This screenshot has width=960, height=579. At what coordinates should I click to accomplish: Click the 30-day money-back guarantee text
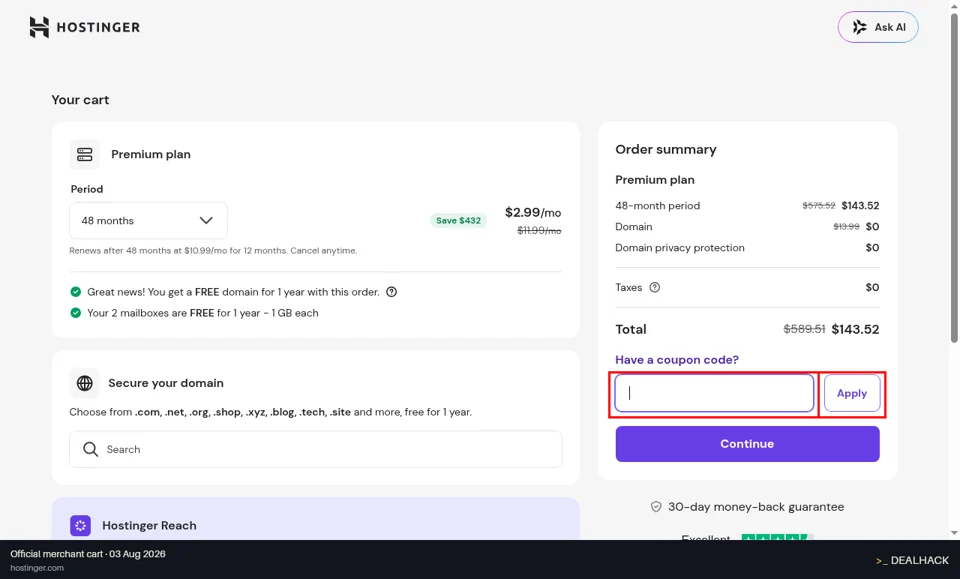[756, 507]
